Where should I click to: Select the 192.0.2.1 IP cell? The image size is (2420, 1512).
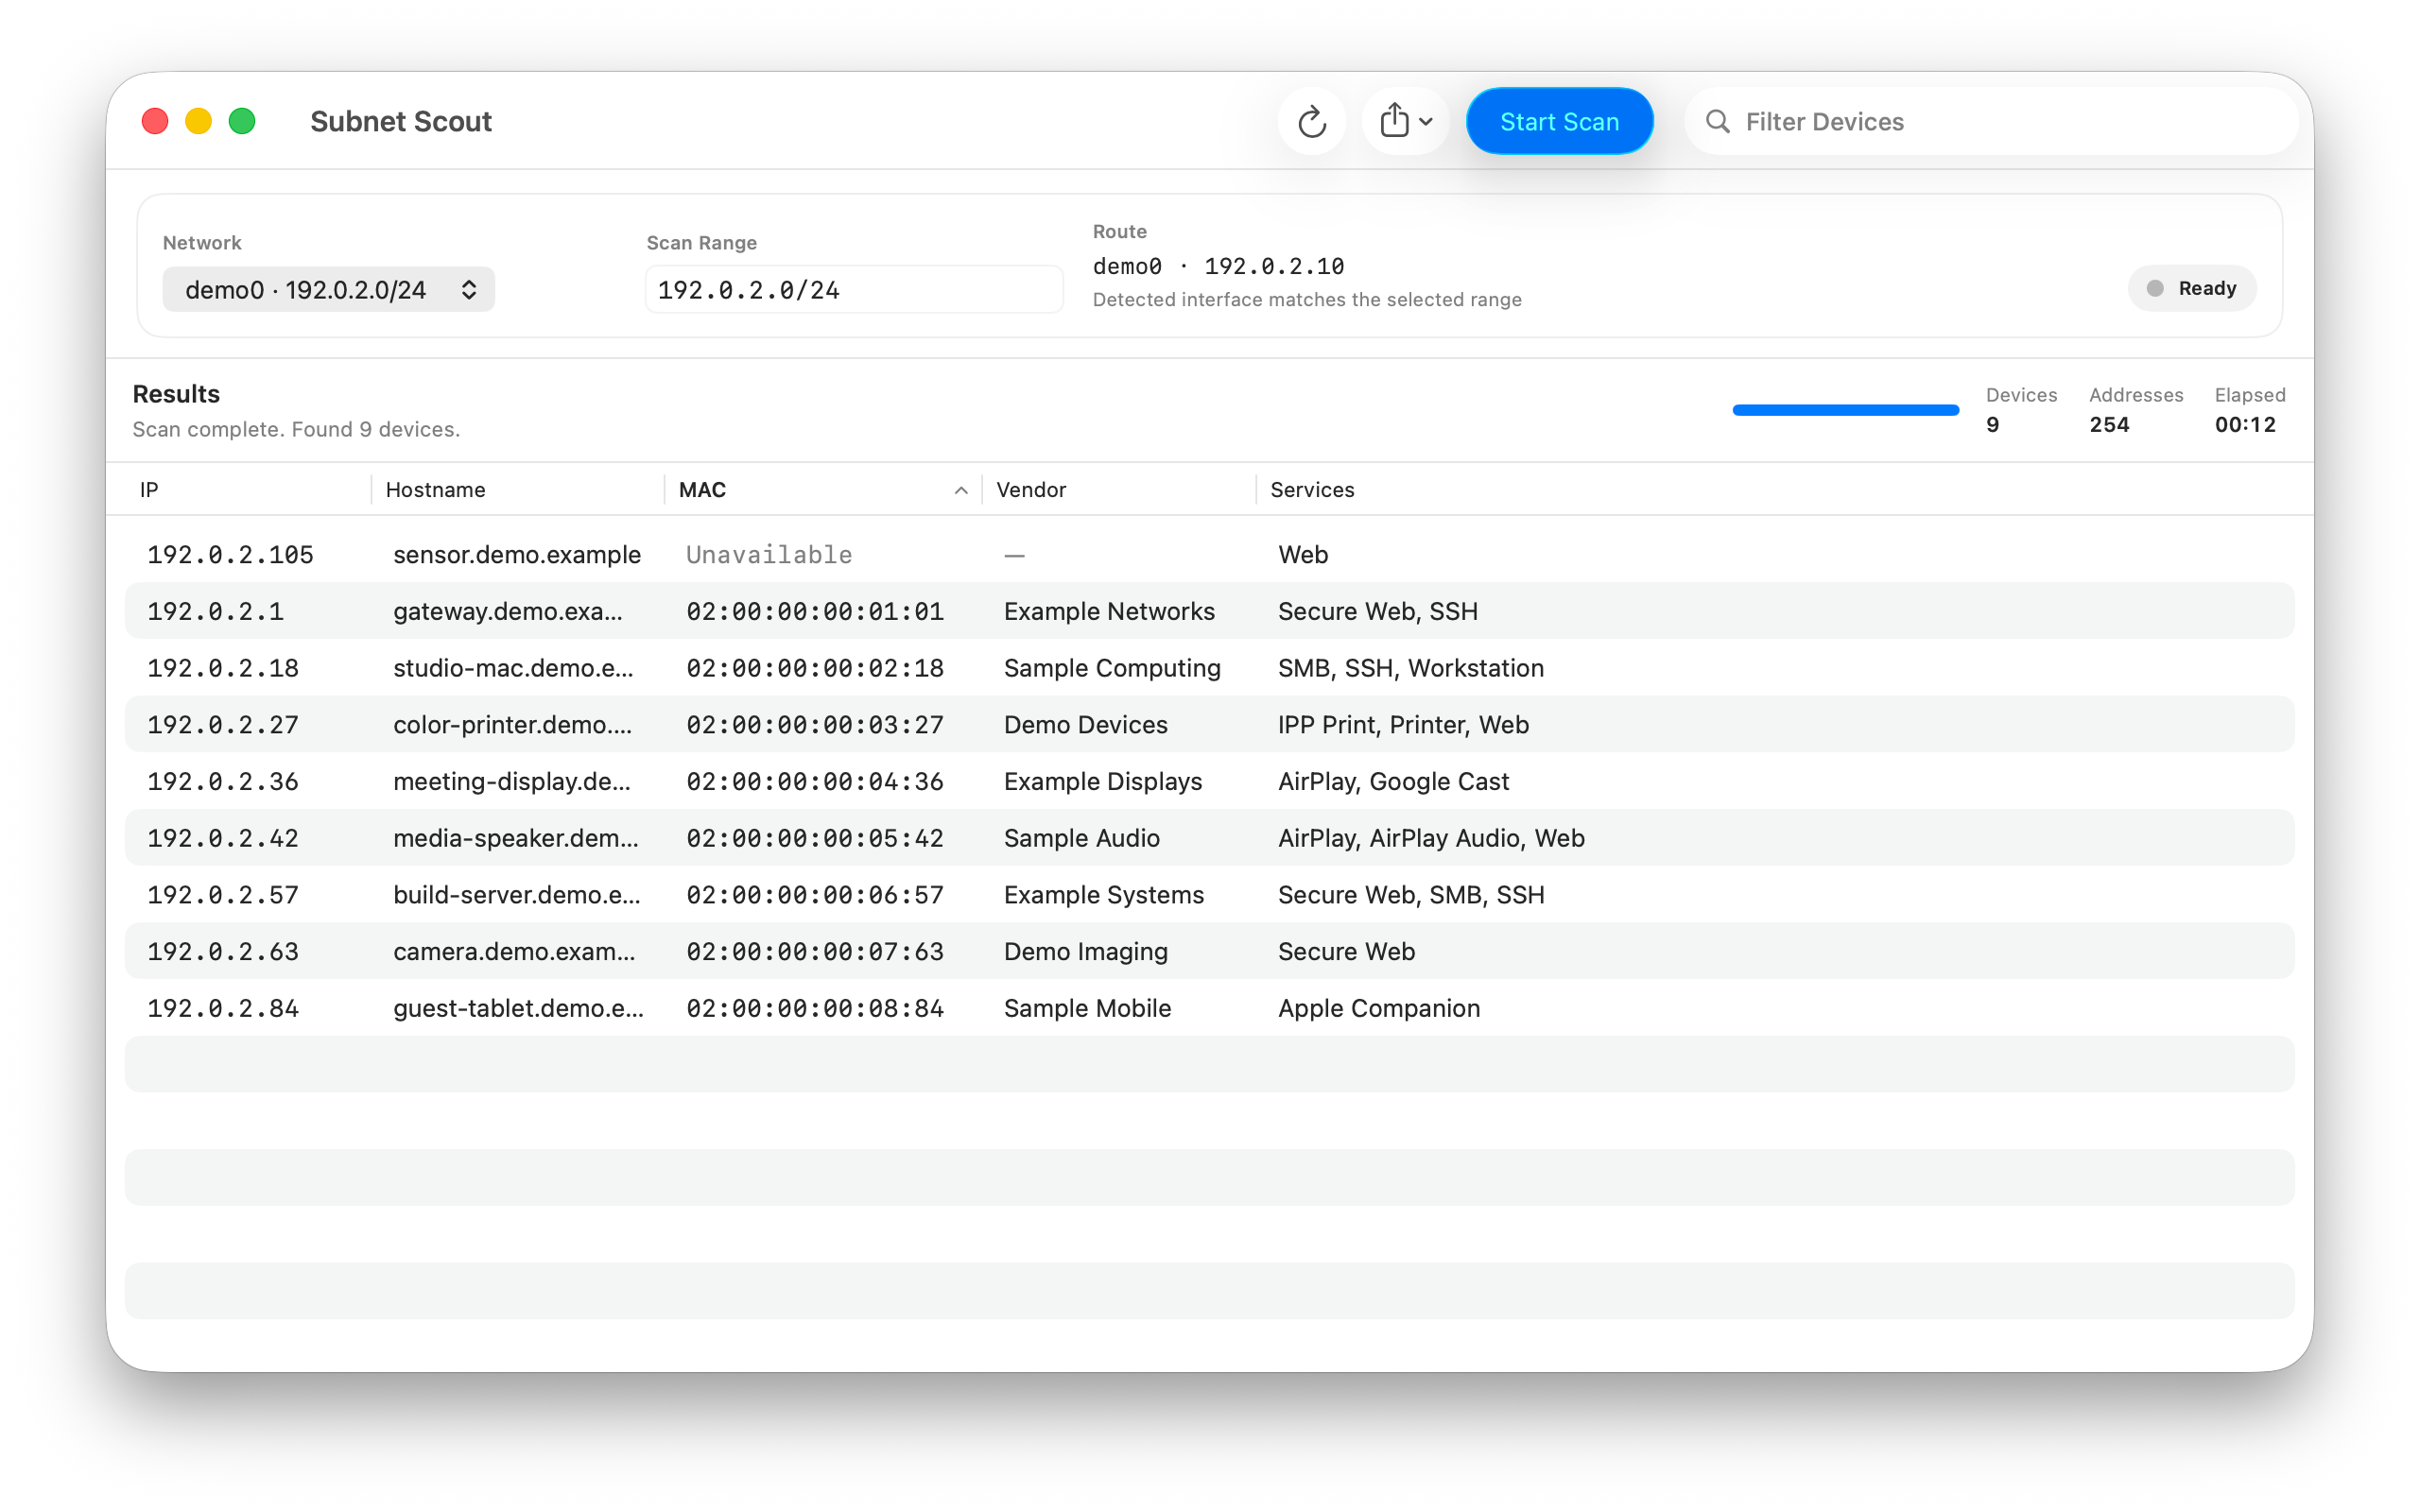tap(216, 611)
